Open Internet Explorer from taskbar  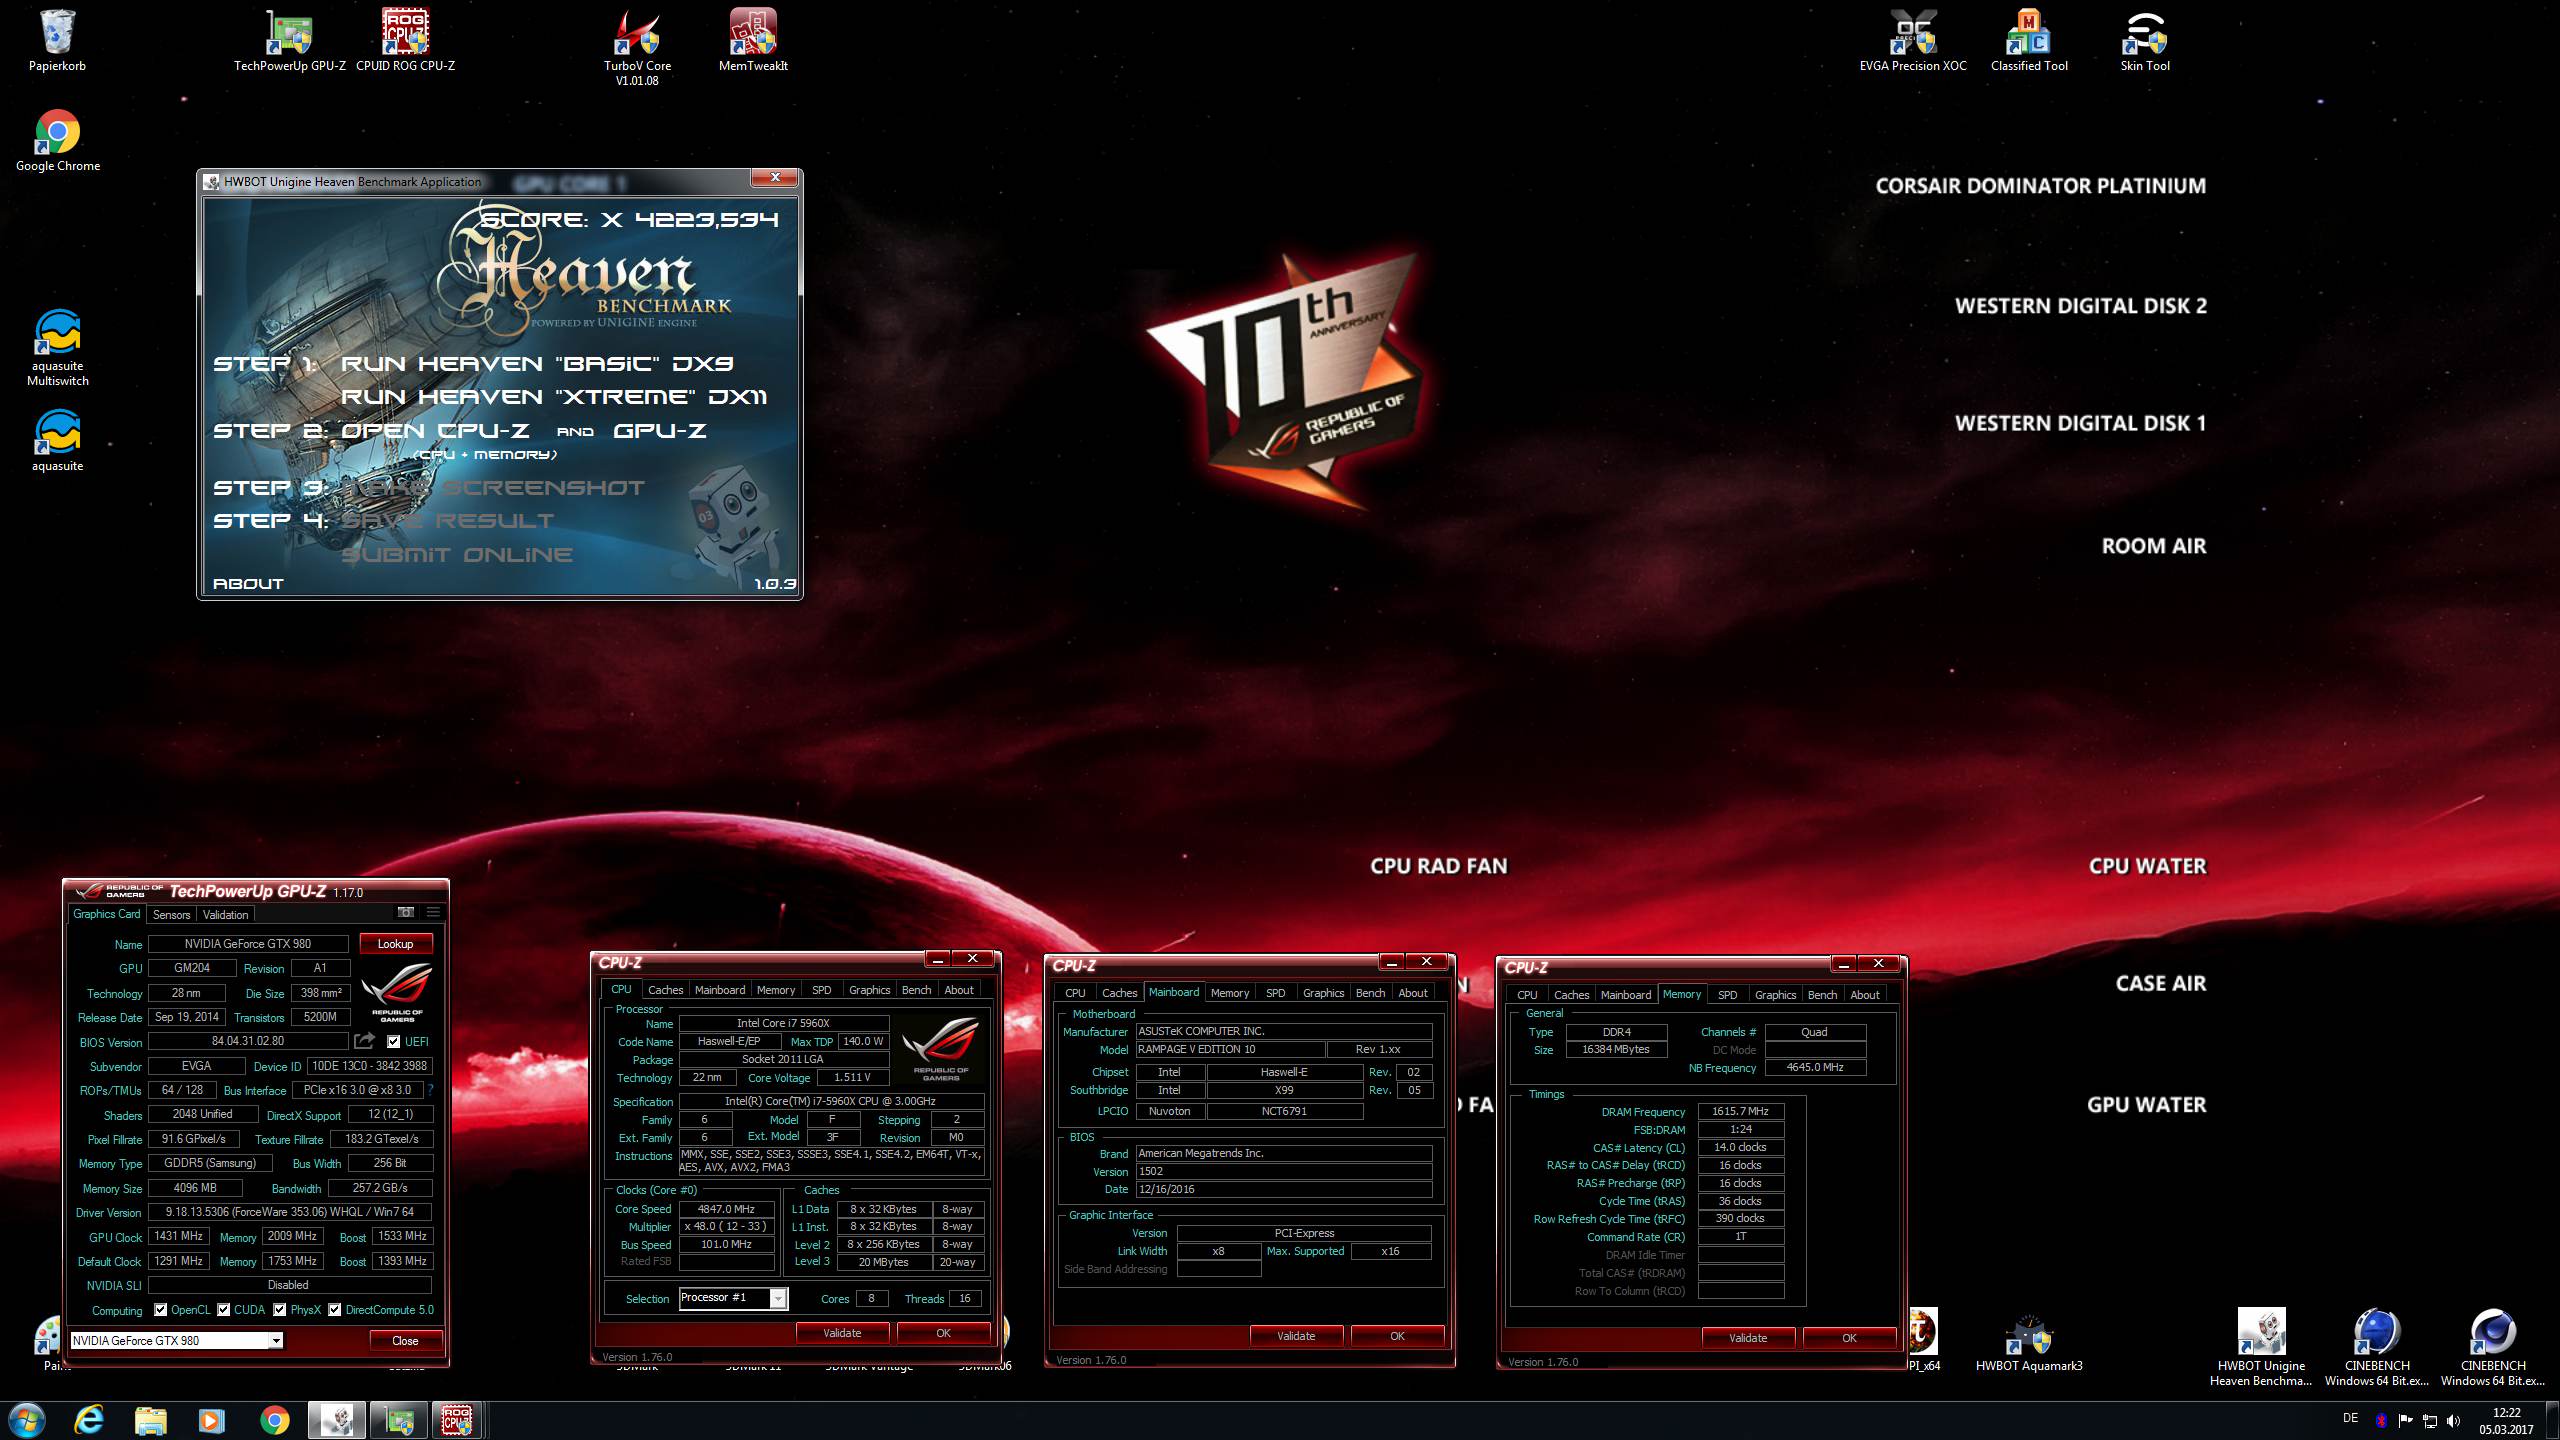[x=89, y=1420]
